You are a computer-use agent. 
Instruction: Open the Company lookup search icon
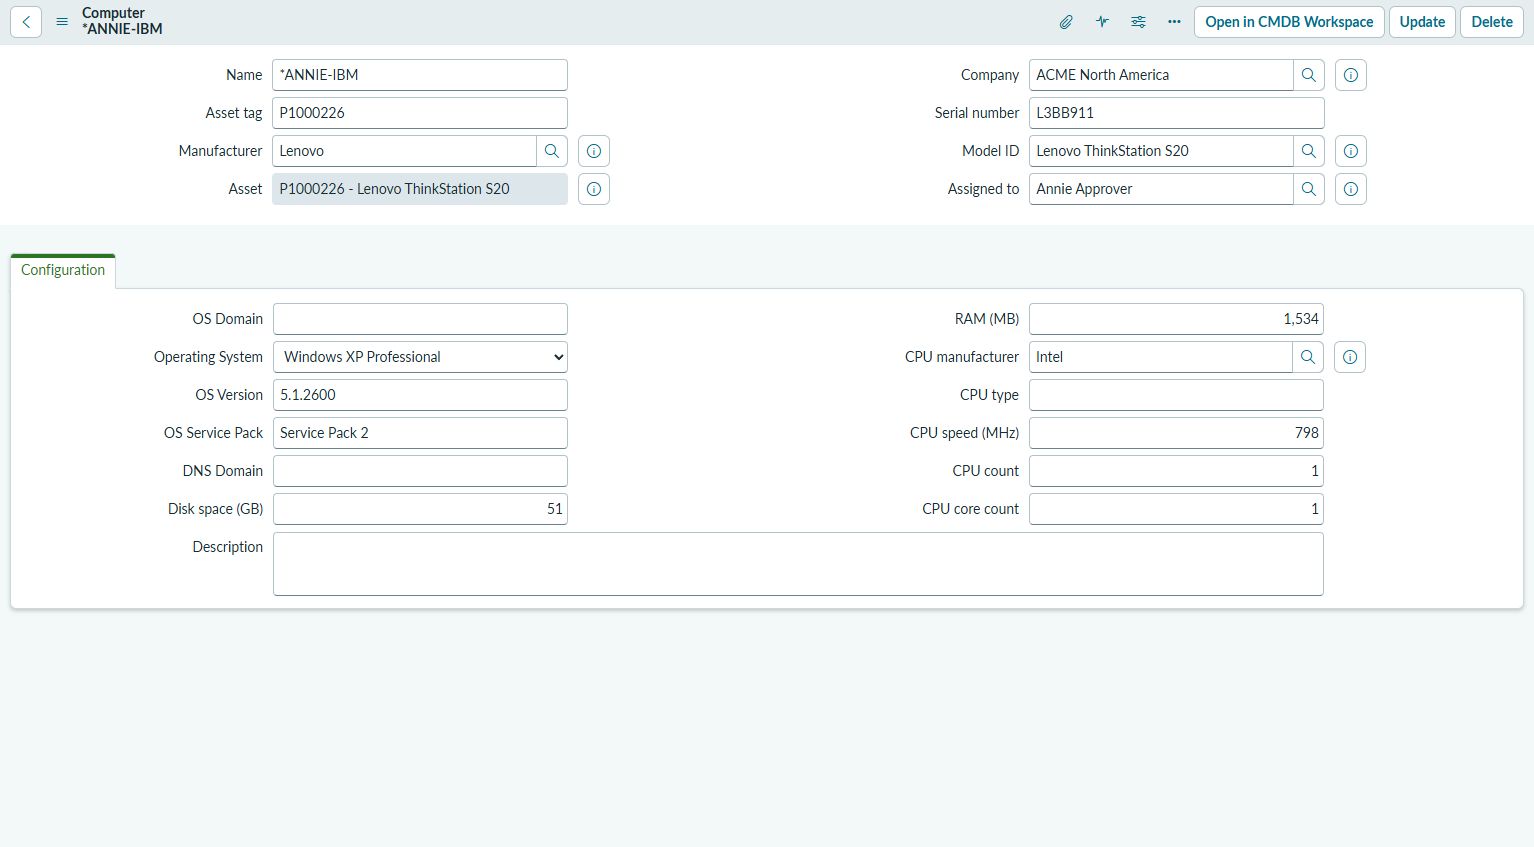[x=1309, y=75]
